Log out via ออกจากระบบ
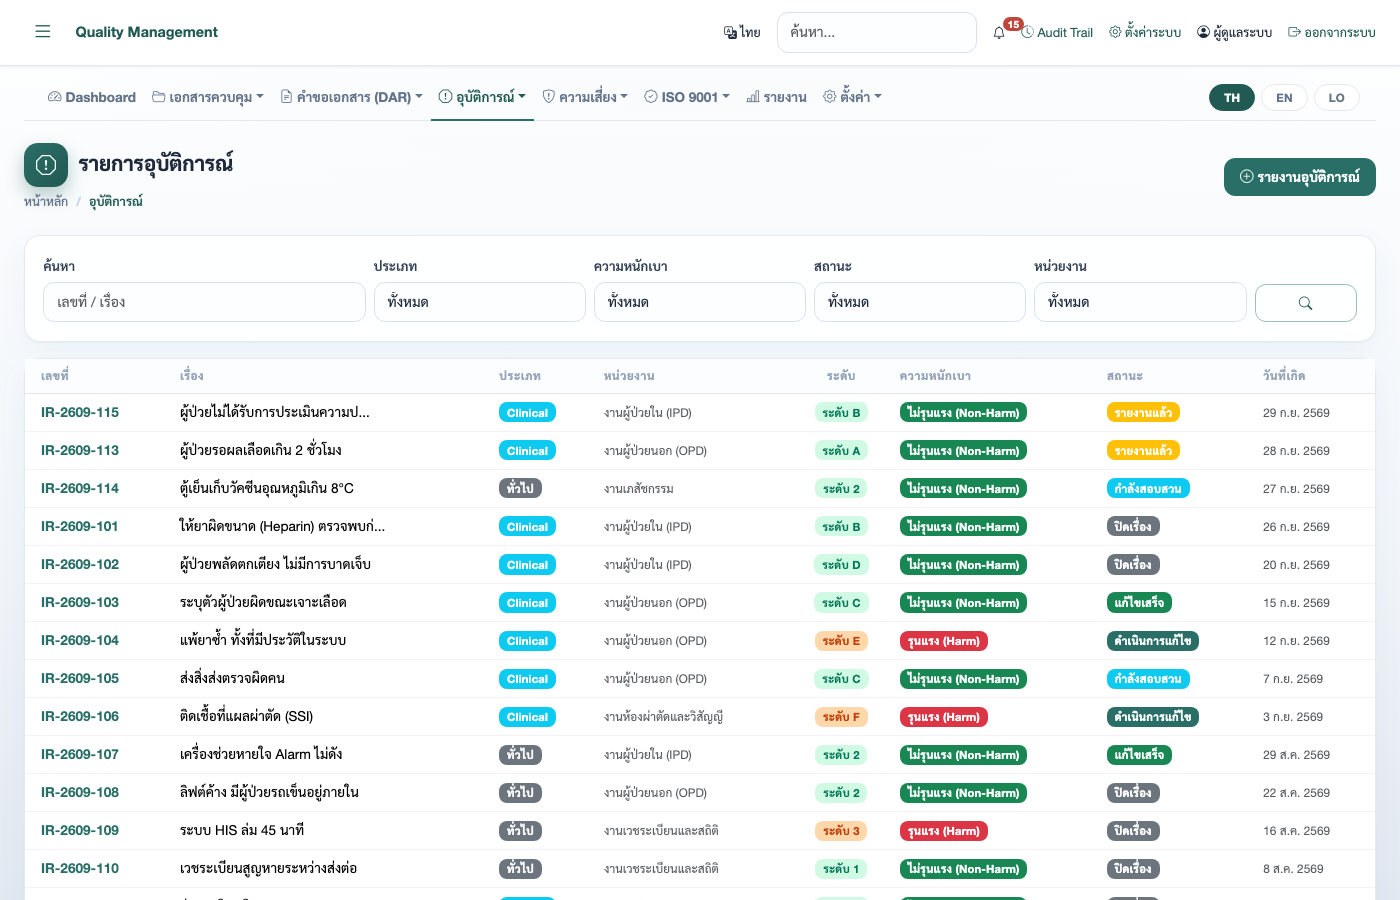The image size is (1400, 900). 1331,32
